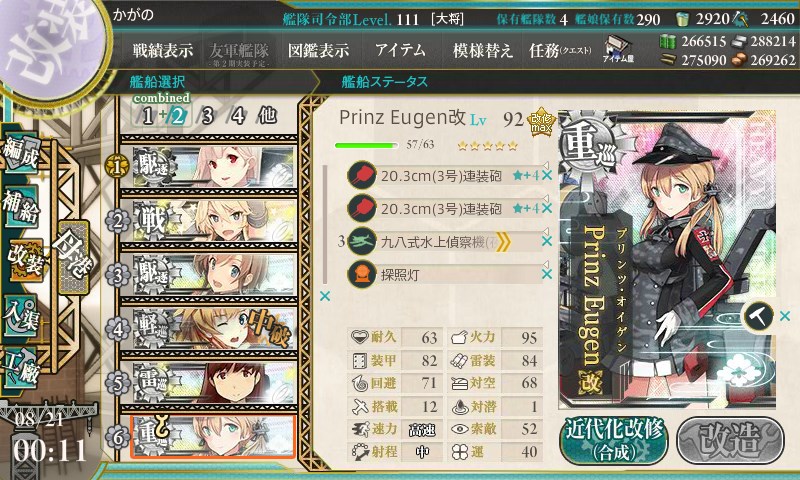Clear all equipment using the left X
Image resolution: width=800 pixels, height=480 pixels.
pyautogui.click(x=324, y=296)
